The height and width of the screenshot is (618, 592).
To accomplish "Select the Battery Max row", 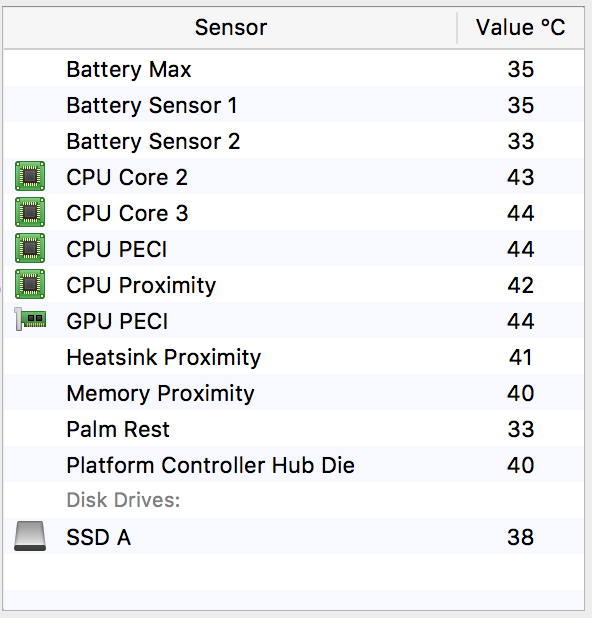I will click(x=294, y=69).
